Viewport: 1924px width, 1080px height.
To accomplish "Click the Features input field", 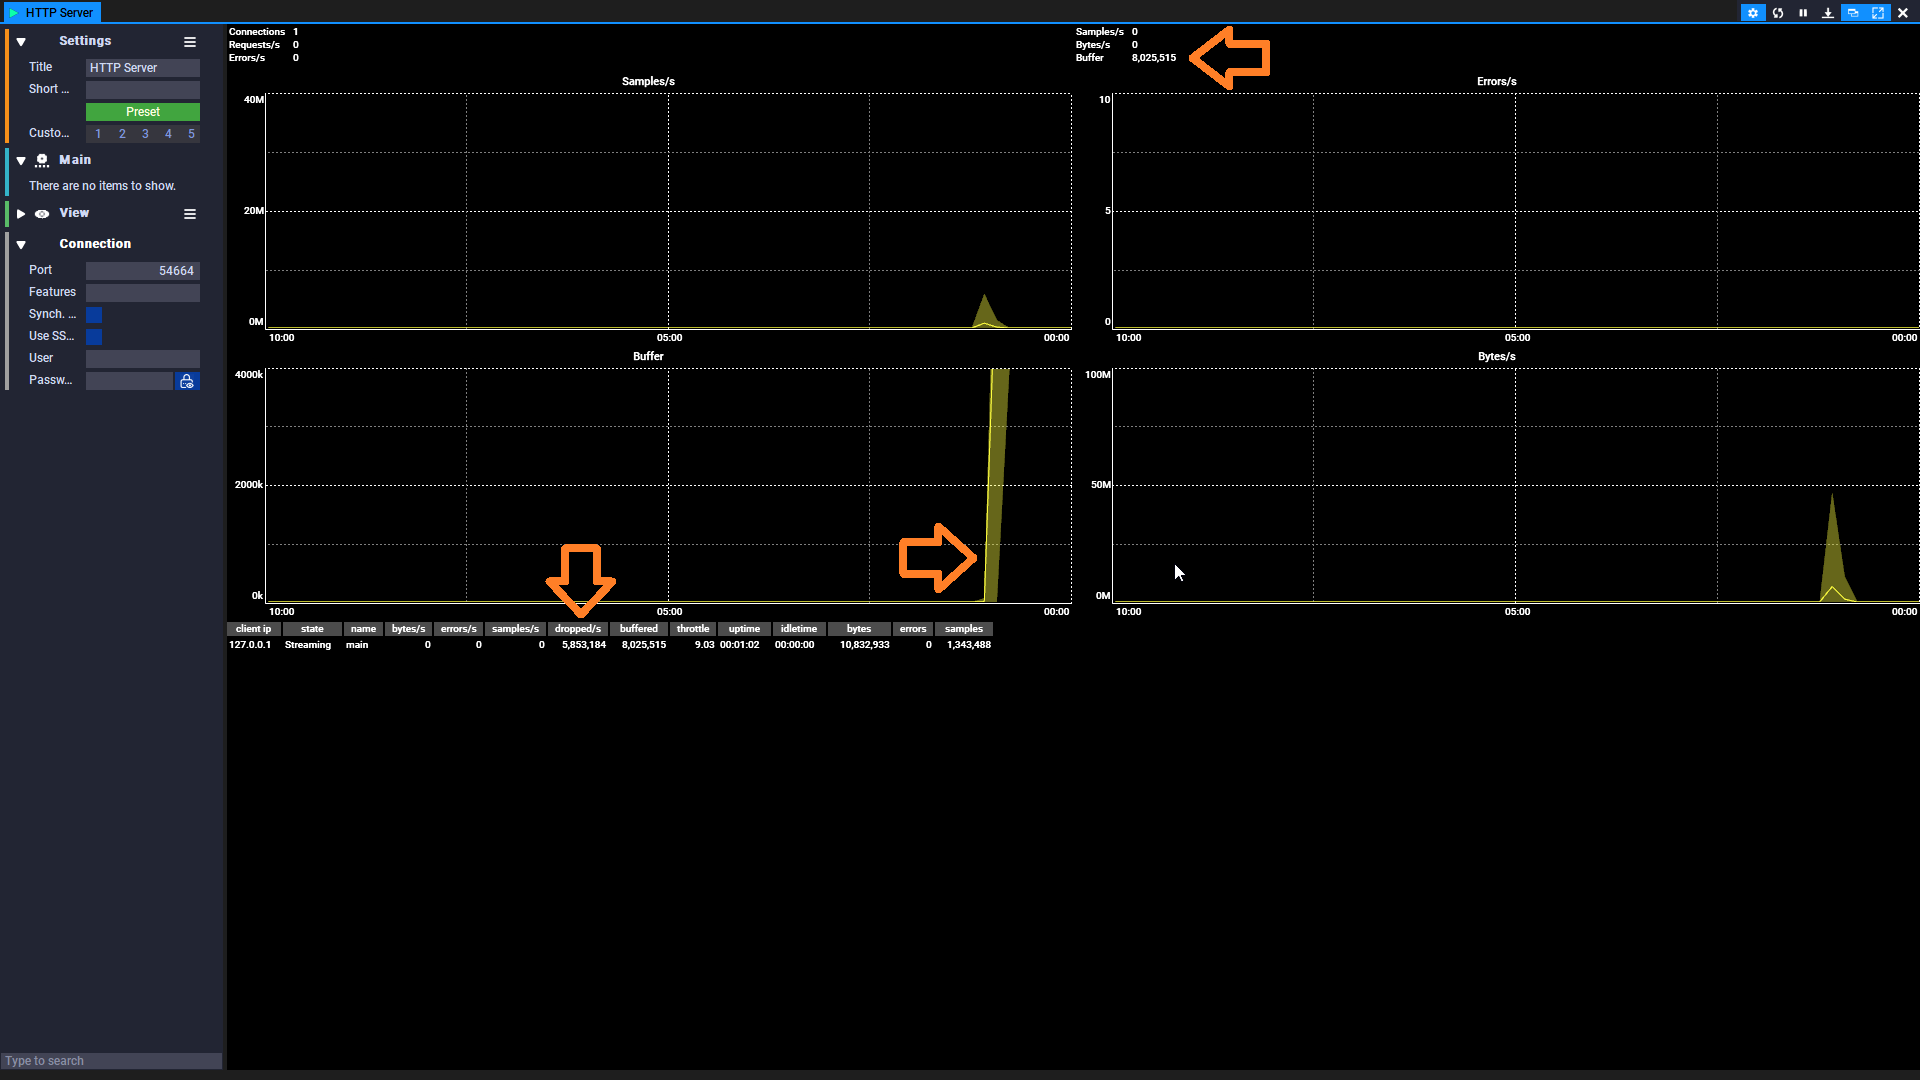I will pos(143,294).
